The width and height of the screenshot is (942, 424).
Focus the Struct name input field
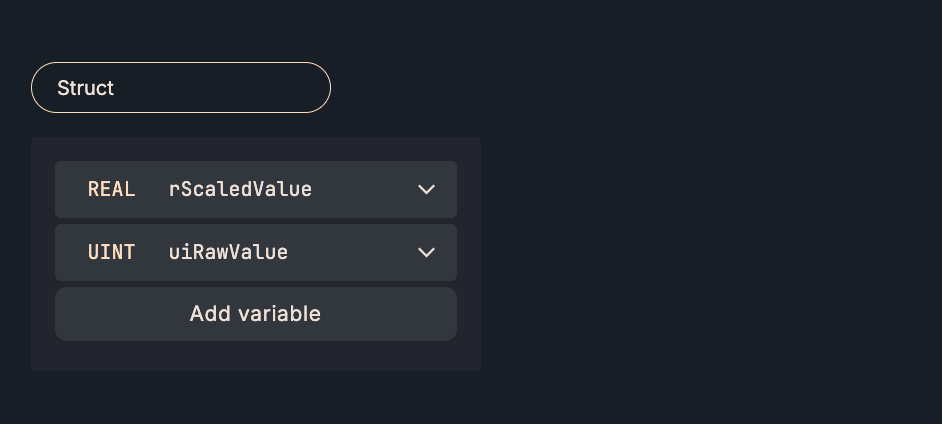point(181,88)
